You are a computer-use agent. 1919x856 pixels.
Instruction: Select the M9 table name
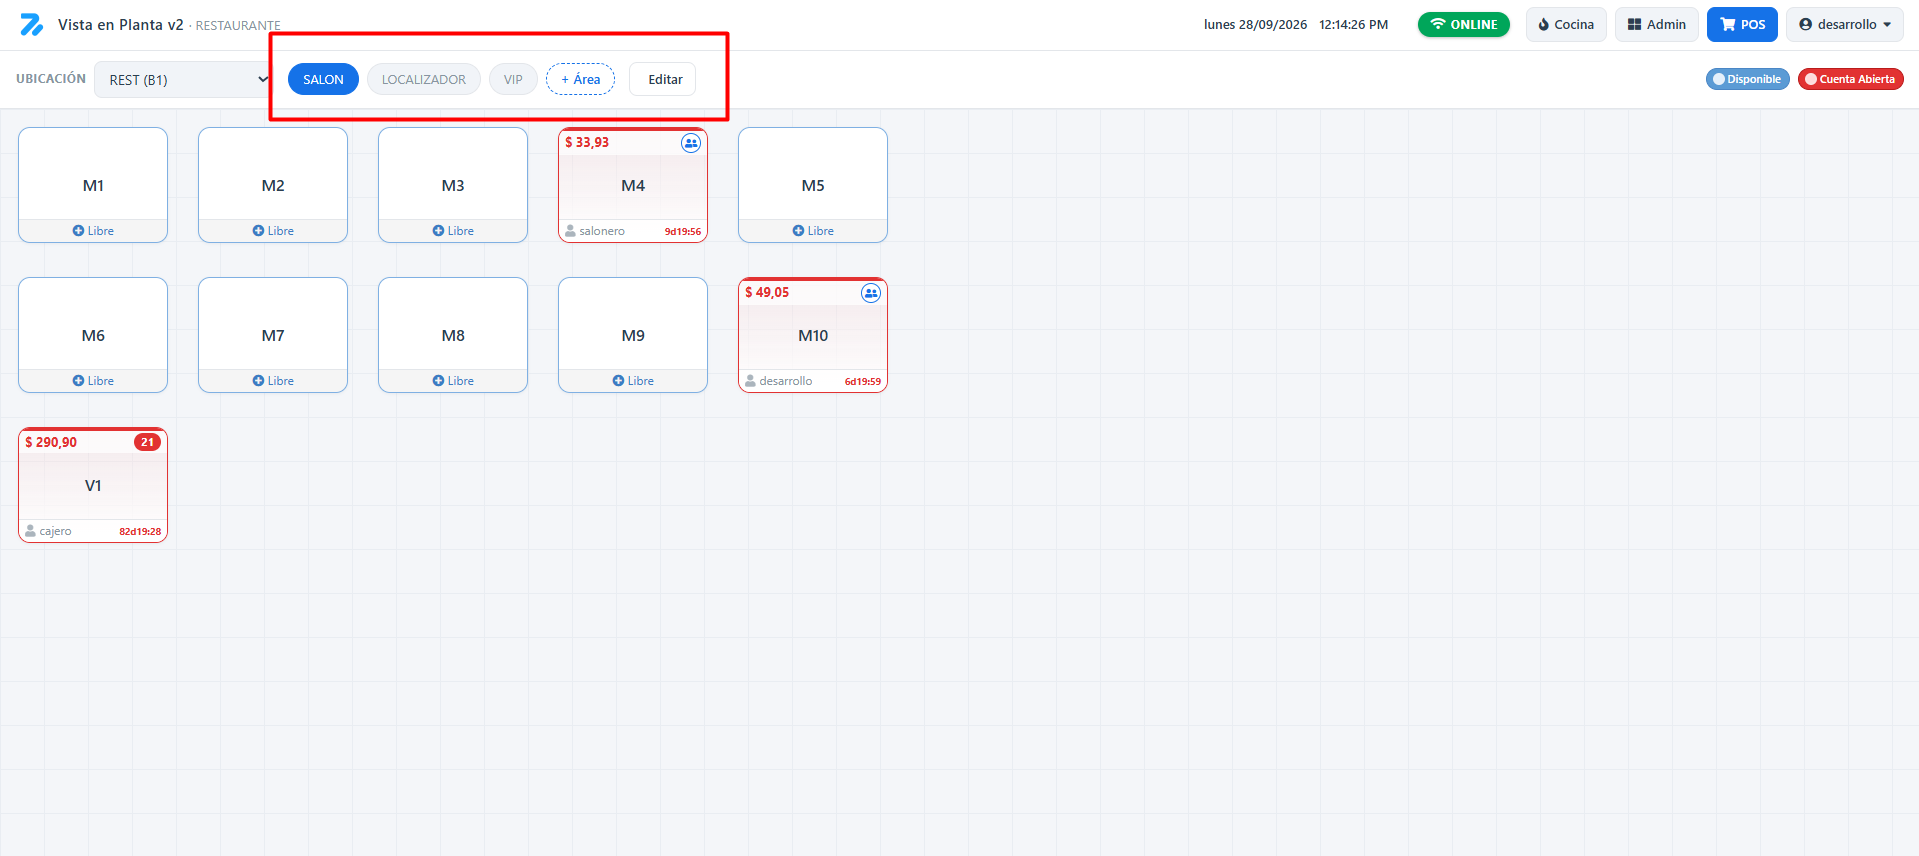point(633,336)
